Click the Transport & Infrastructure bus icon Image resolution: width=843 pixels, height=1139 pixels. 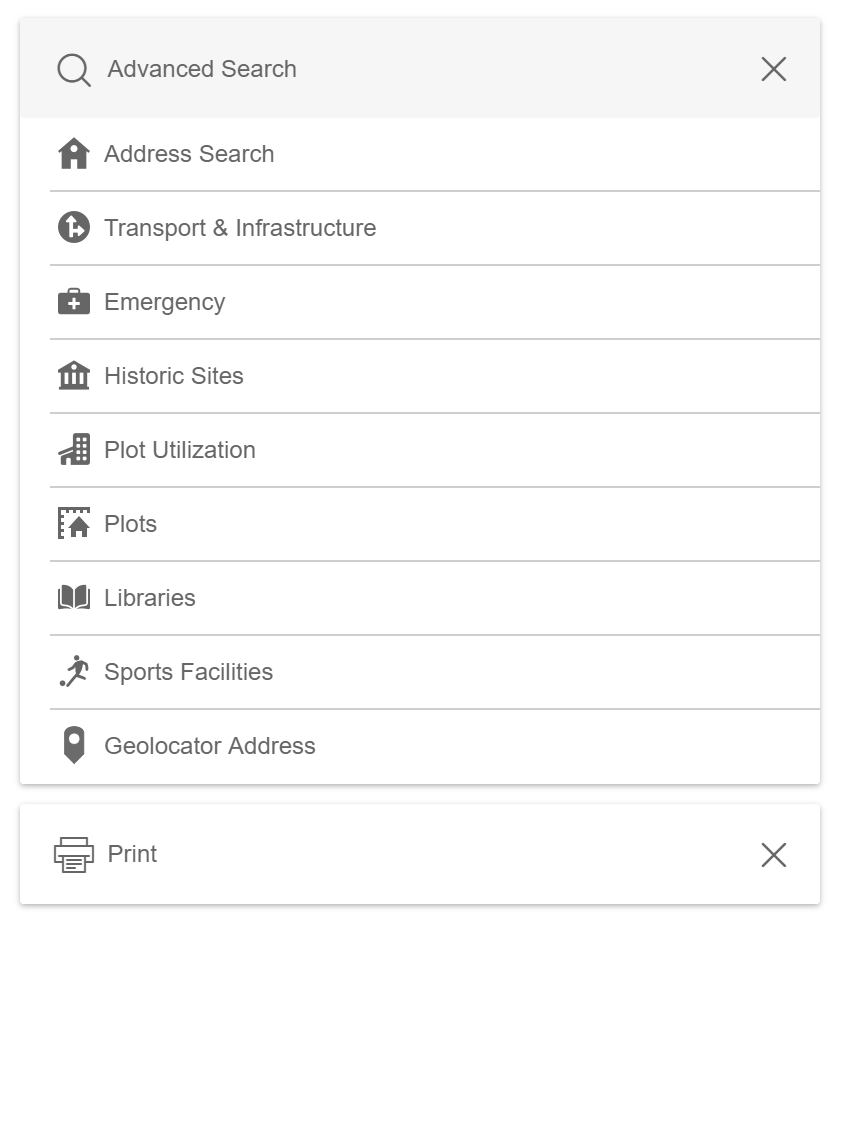(x=74, y=228)
